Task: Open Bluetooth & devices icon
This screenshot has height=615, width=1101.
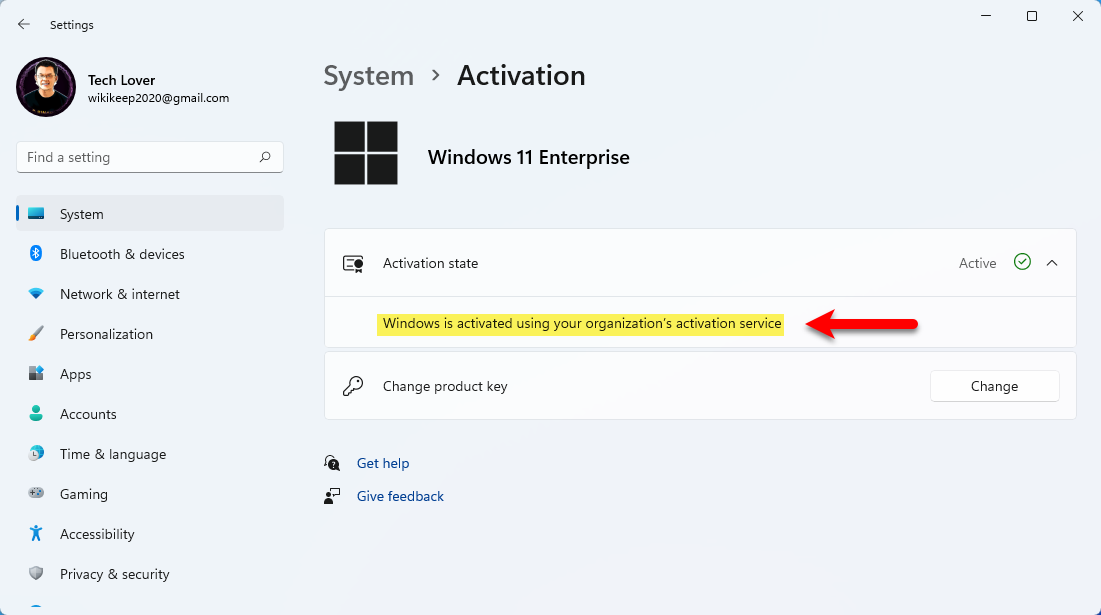Action: tap(36, 253)
